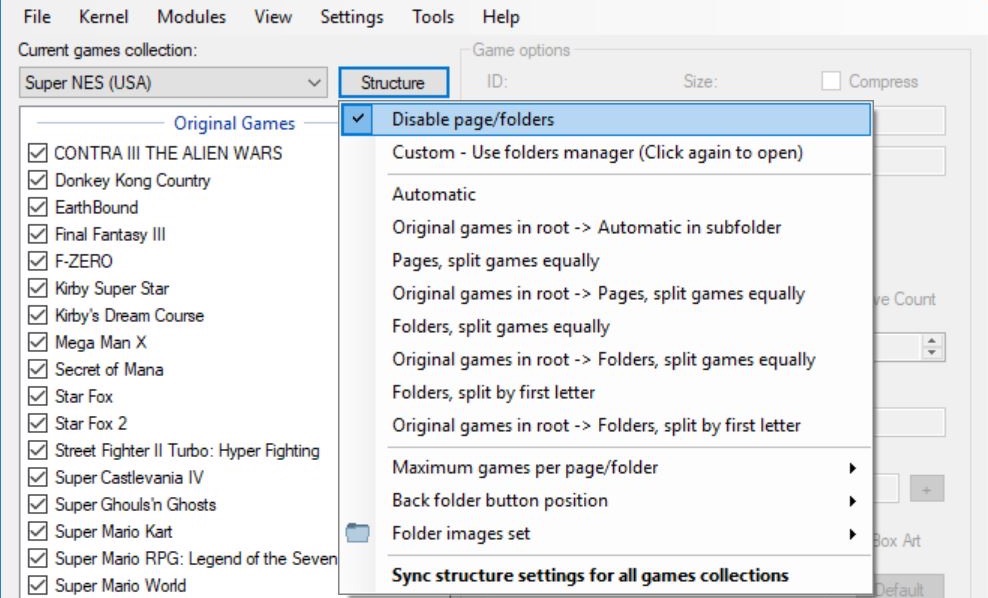
Task: Click Sync structure settings for all games collections
Action: (606, 575)
